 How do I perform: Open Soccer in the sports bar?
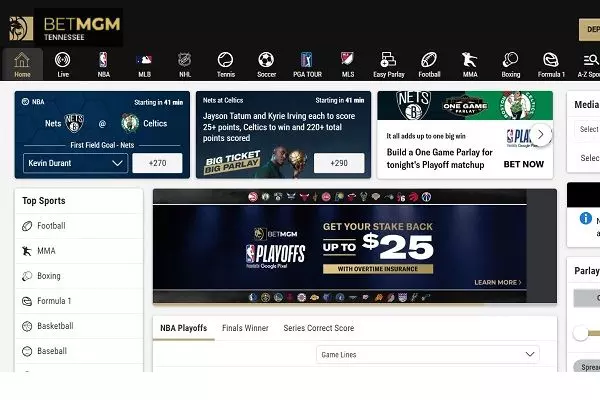coord(266,65)
